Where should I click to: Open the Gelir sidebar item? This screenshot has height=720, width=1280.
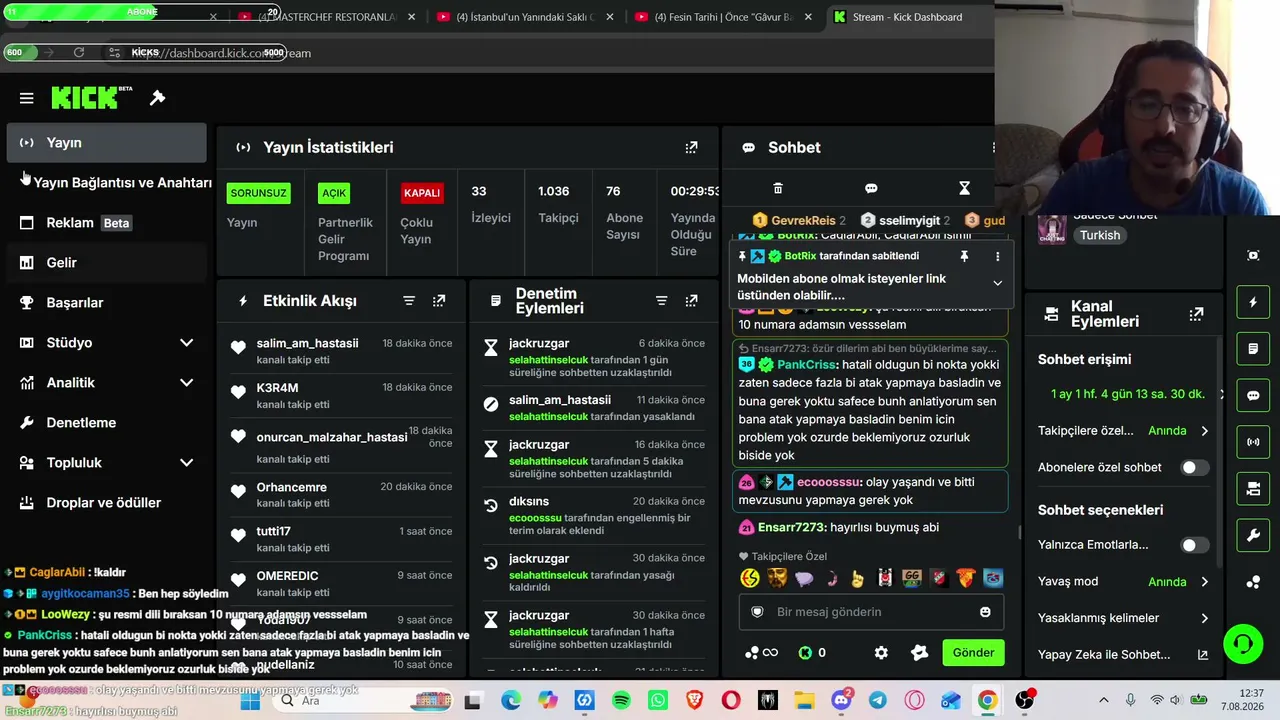coord(106,263)
